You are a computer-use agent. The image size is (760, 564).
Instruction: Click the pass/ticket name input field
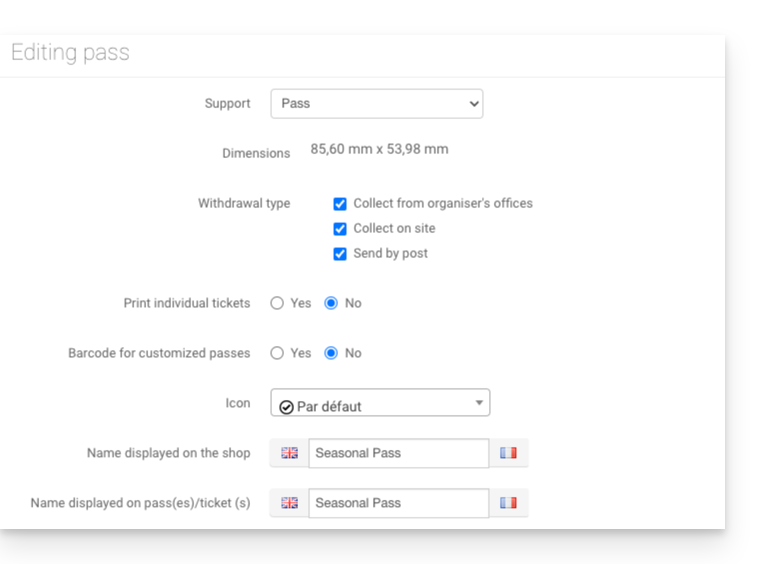pyautogui.click(x=398, y=503)
